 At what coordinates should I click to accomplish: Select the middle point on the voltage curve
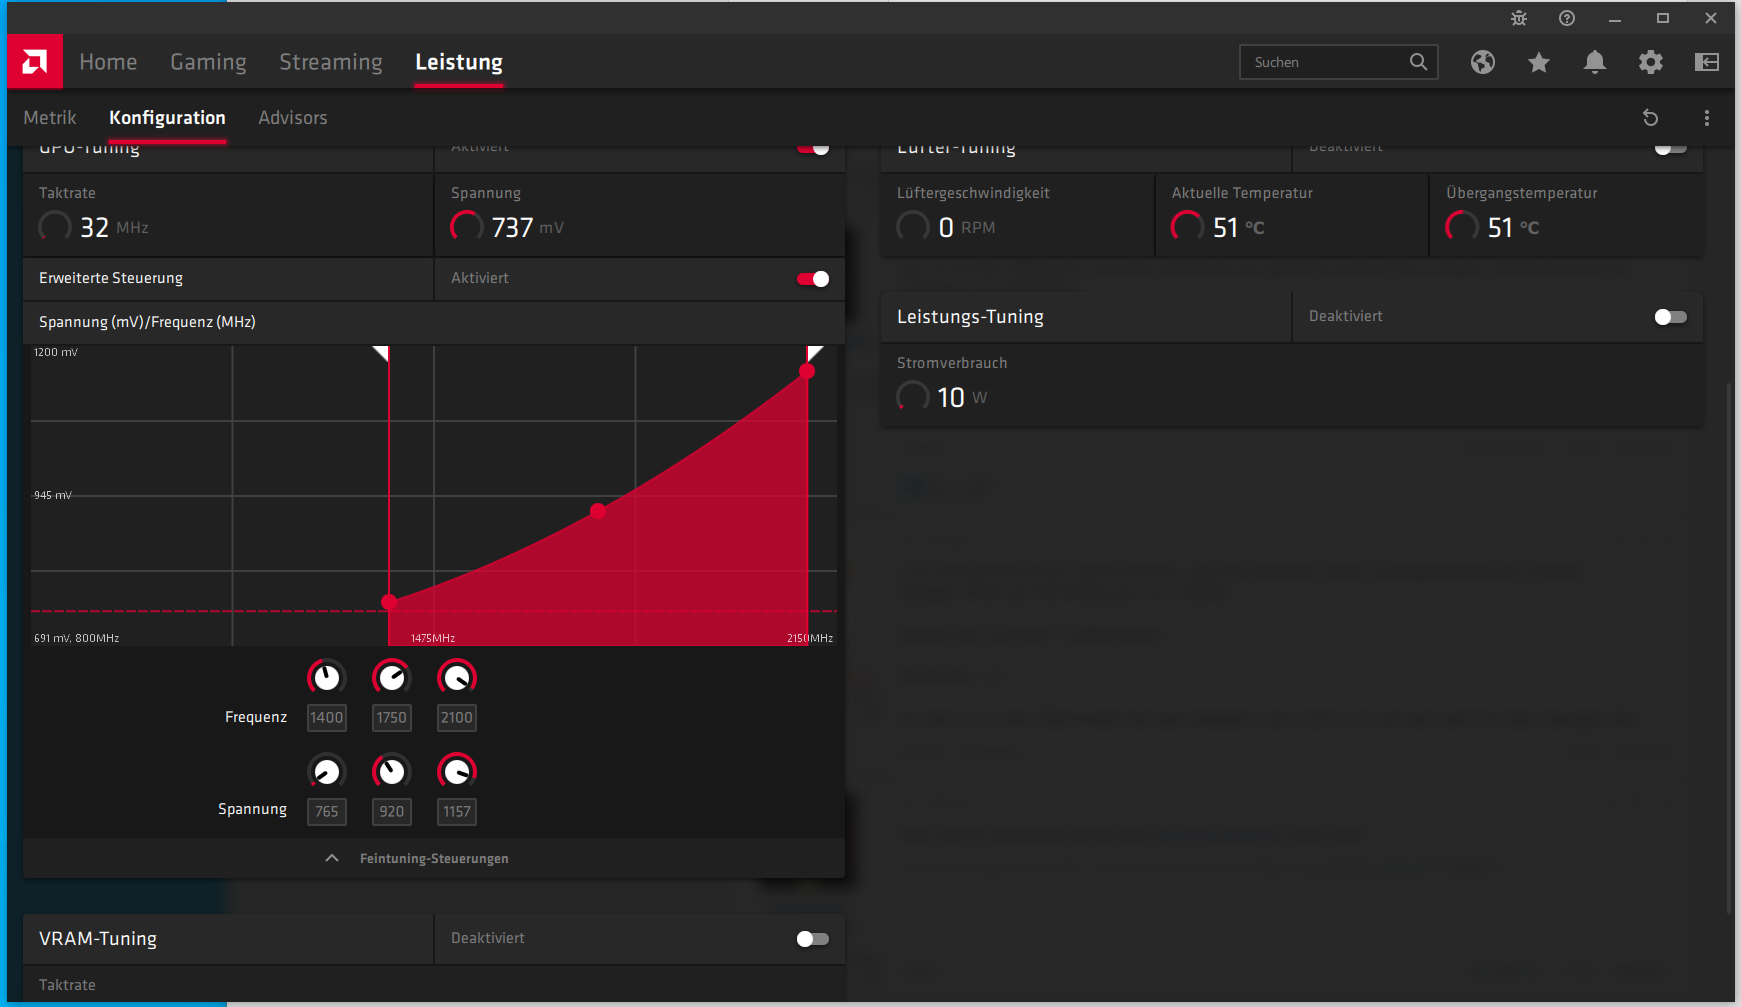[598, 511]
